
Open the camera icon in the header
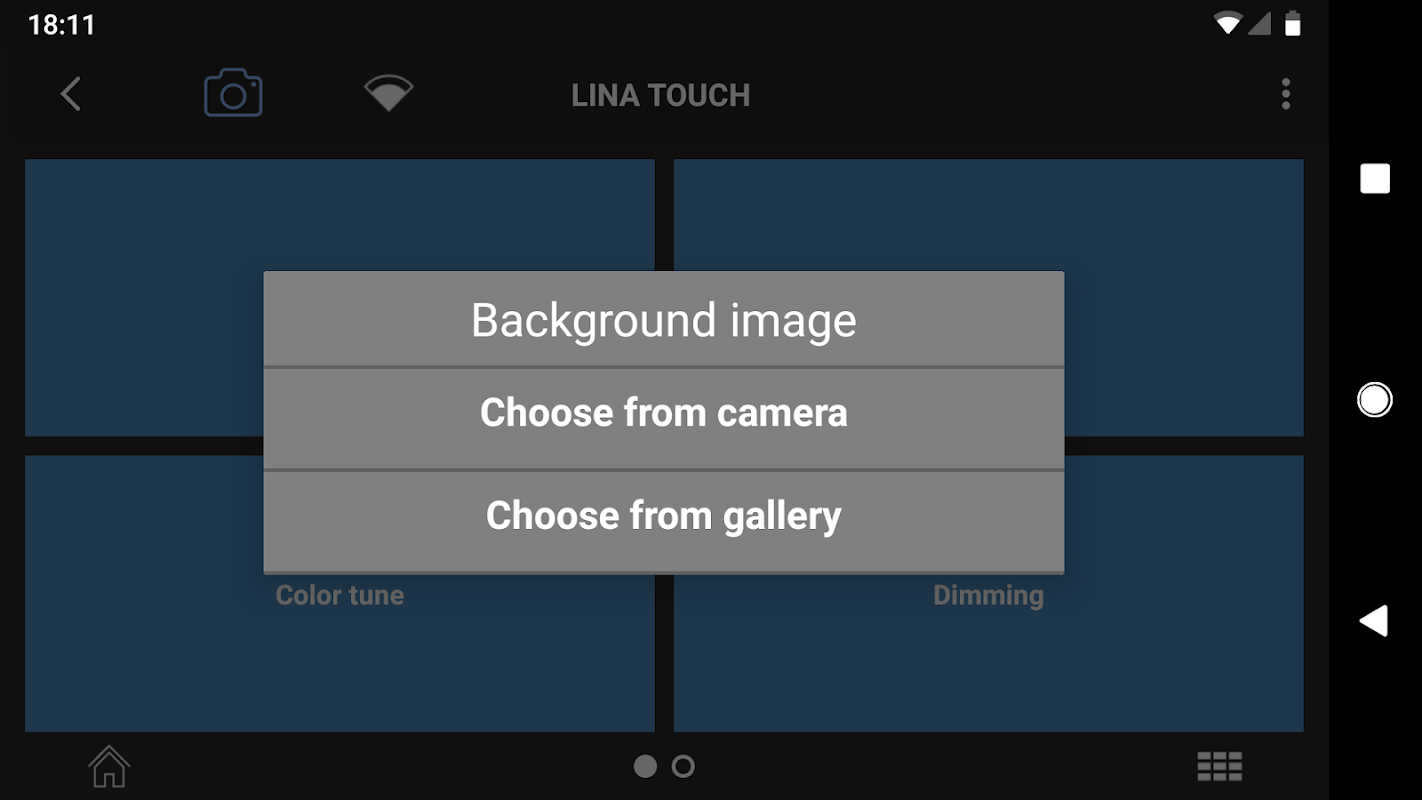coord(233,94)
